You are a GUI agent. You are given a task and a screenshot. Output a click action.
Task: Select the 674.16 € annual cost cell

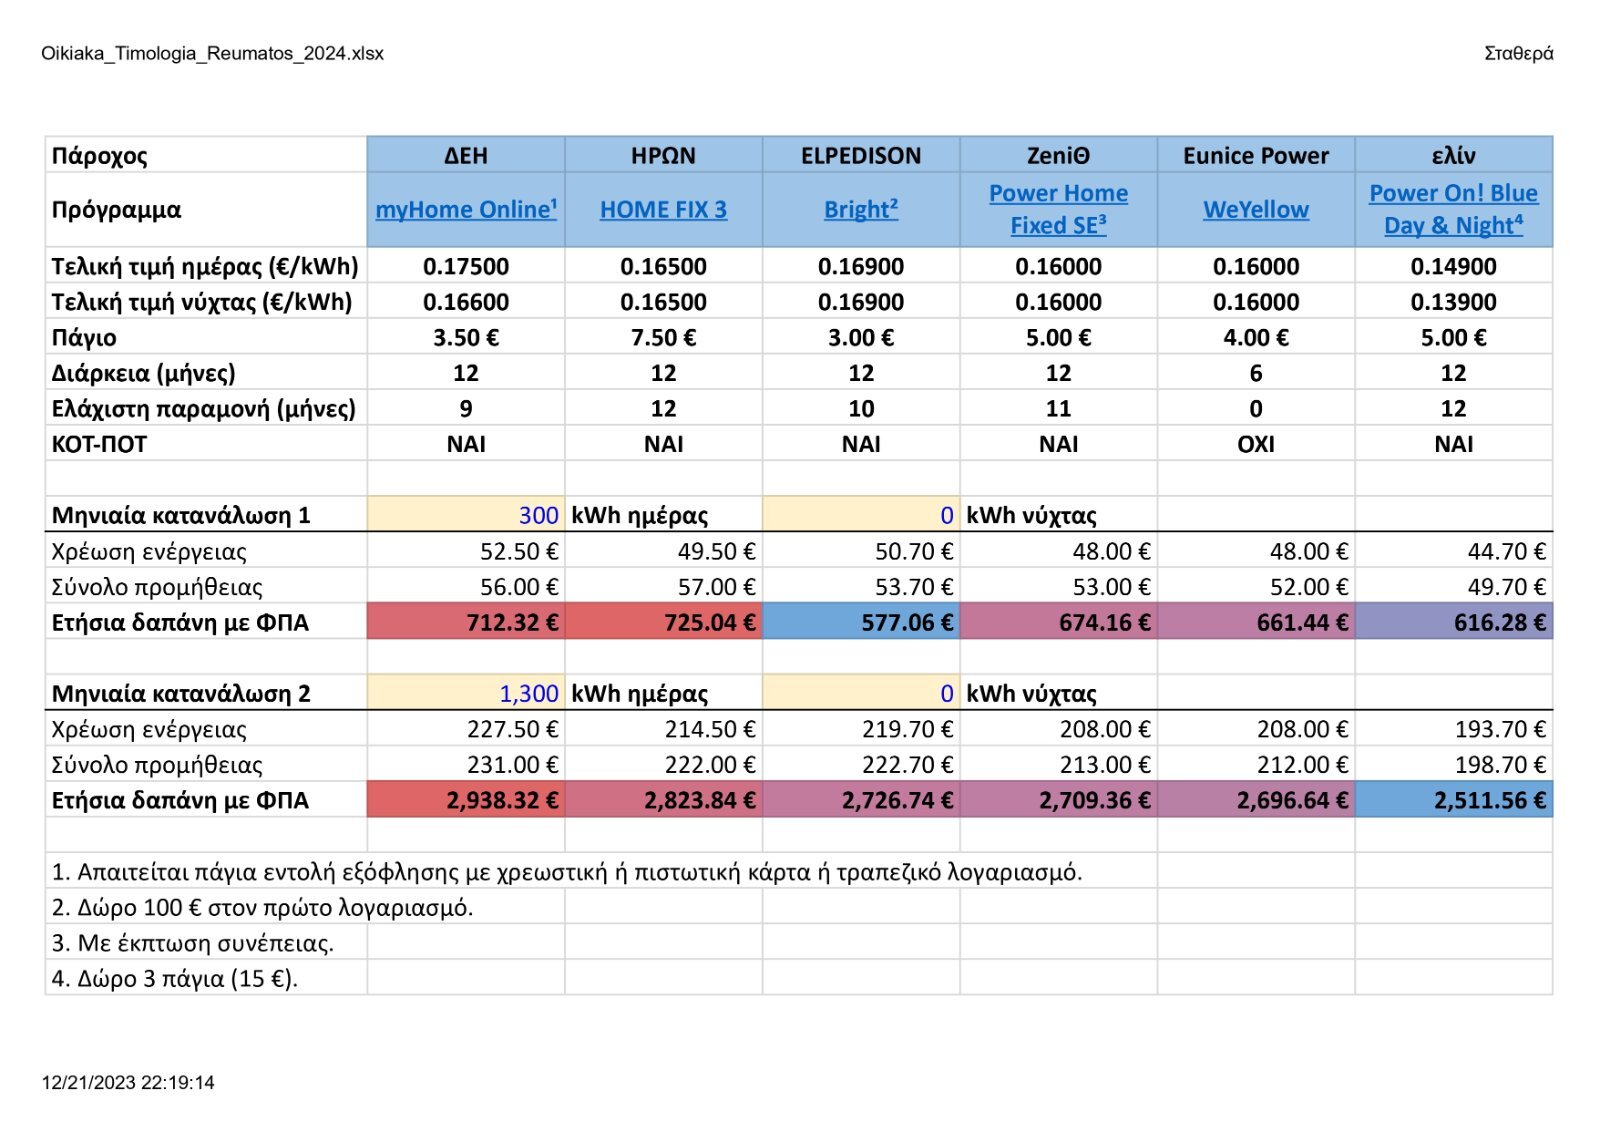[x=1058, y=621]
